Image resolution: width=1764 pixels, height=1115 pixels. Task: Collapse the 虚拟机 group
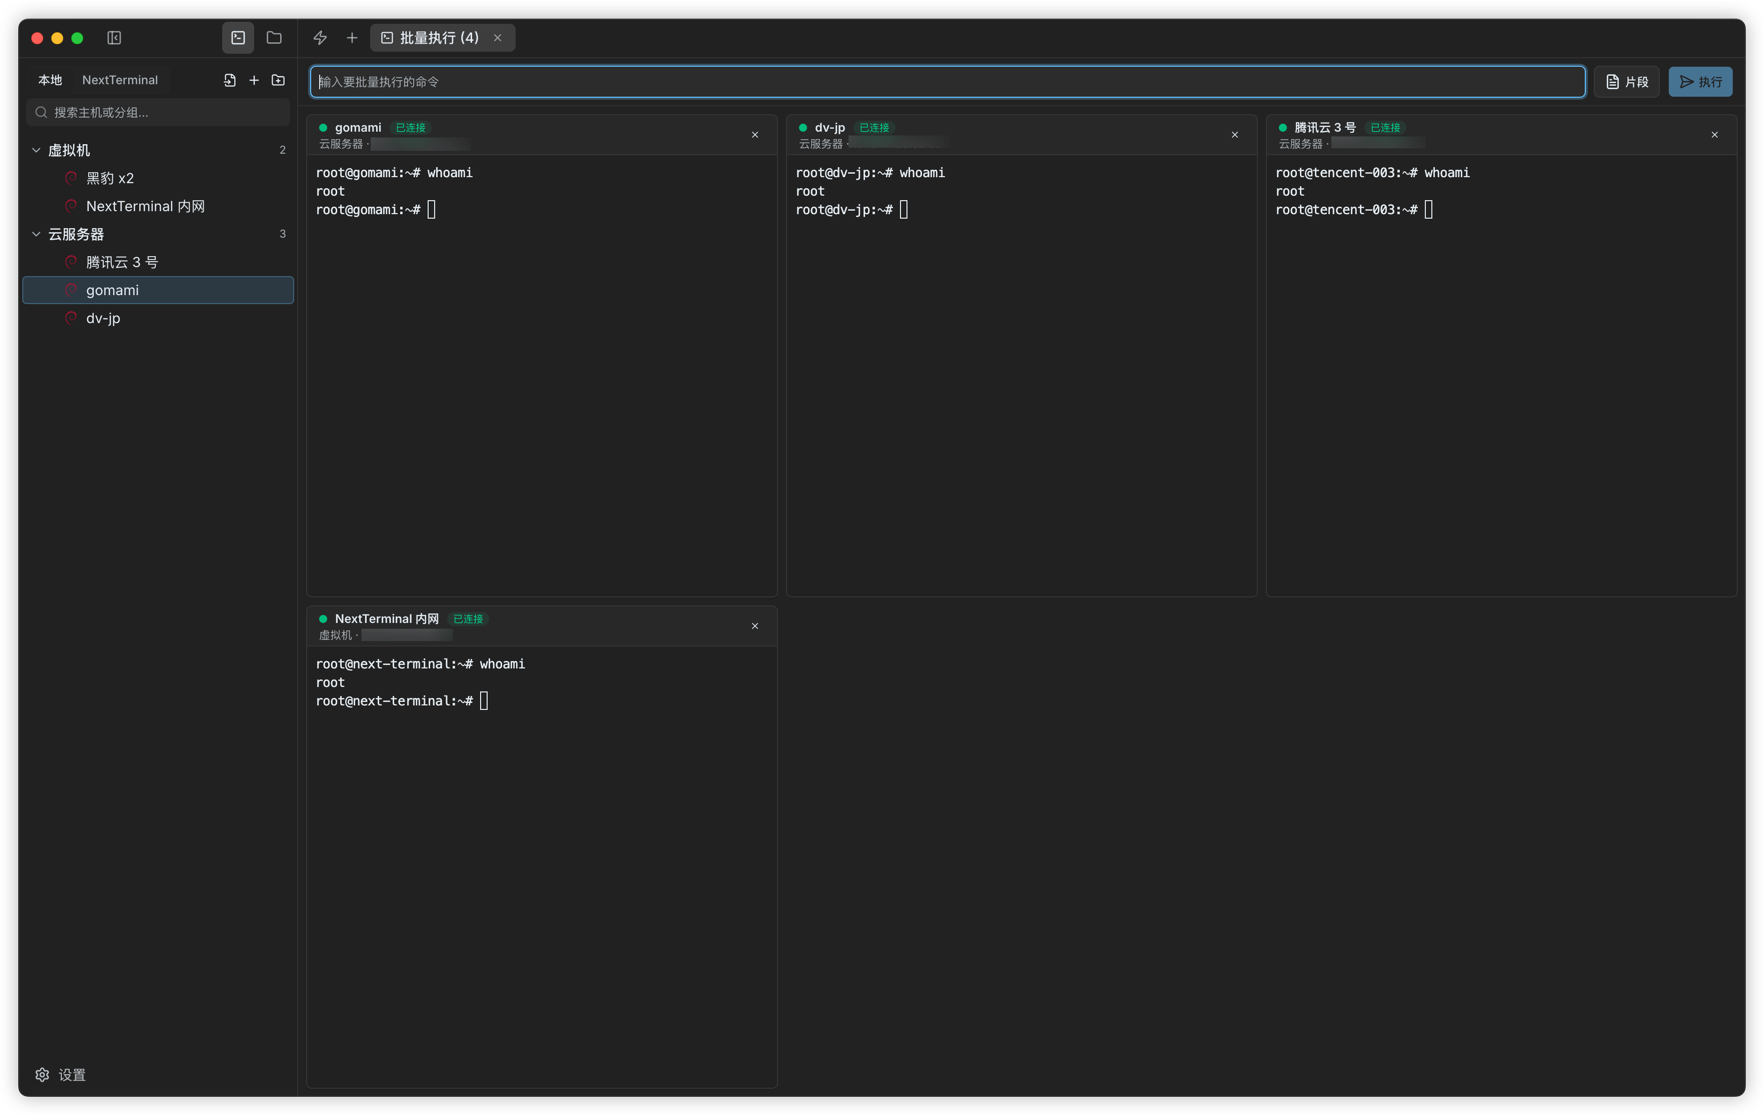tap(36, 150)
